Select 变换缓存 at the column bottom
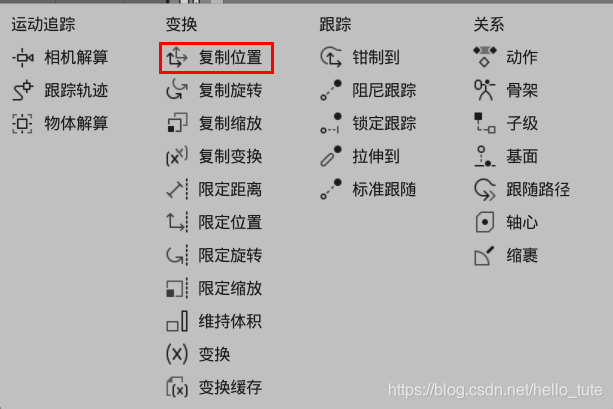Viewport: 613px width, 409px height. 214,387
